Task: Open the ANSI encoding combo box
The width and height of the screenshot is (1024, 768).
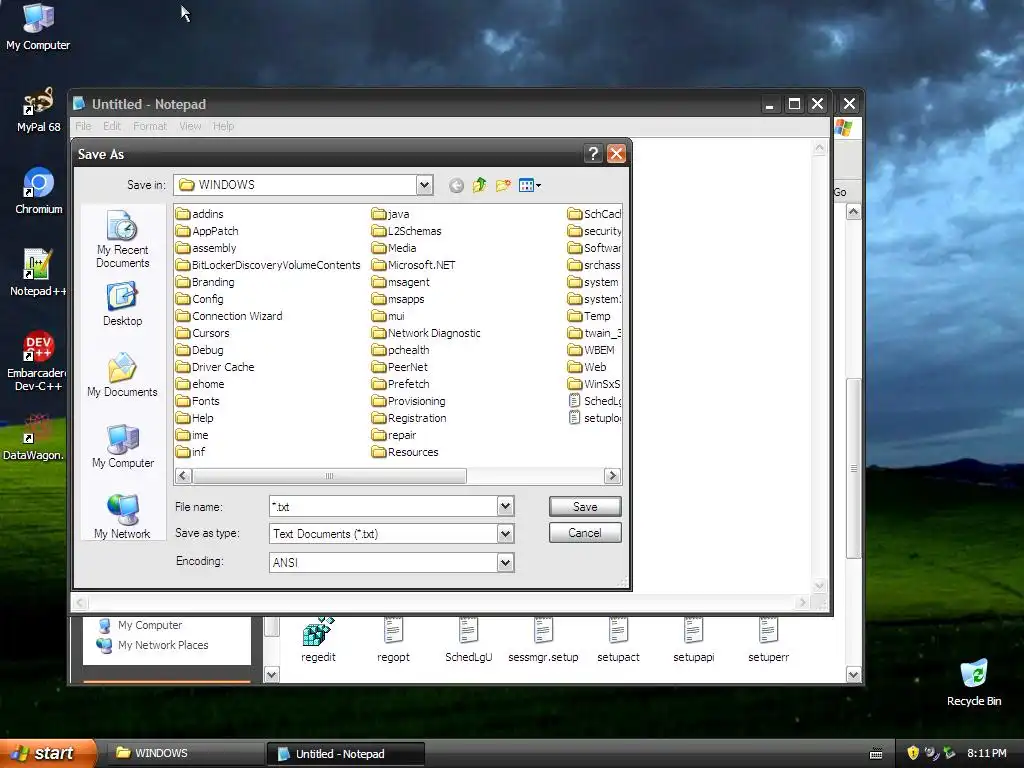Action: pos(392,562)
